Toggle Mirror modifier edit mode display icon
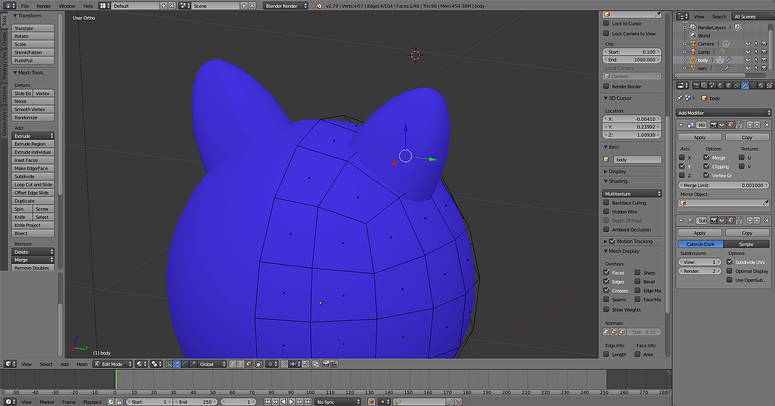The image size is (775, 406). click(x=730, y=125)
